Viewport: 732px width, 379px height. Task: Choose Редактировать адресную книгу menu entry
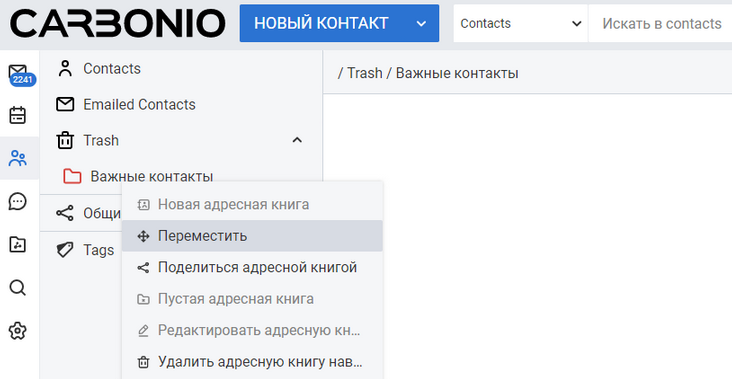(x=252, y=330)
